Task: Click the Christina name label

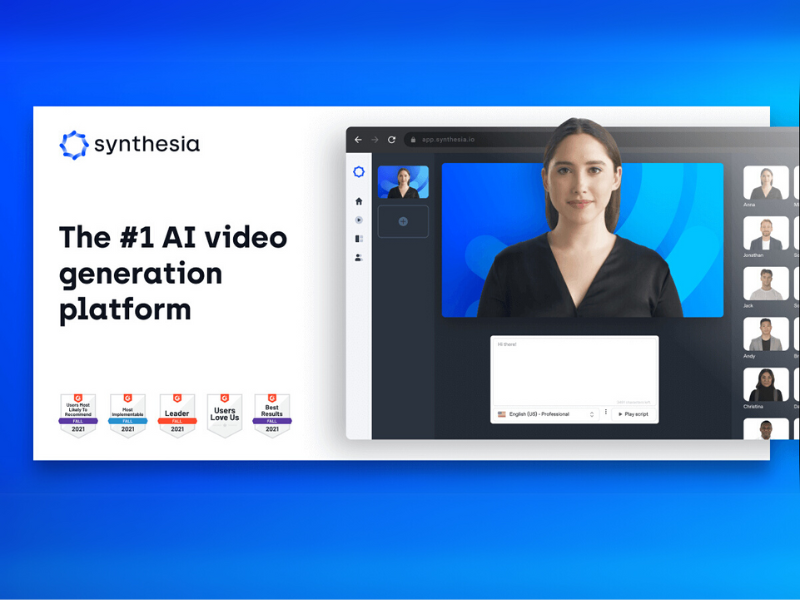Action: click(753, 407)
